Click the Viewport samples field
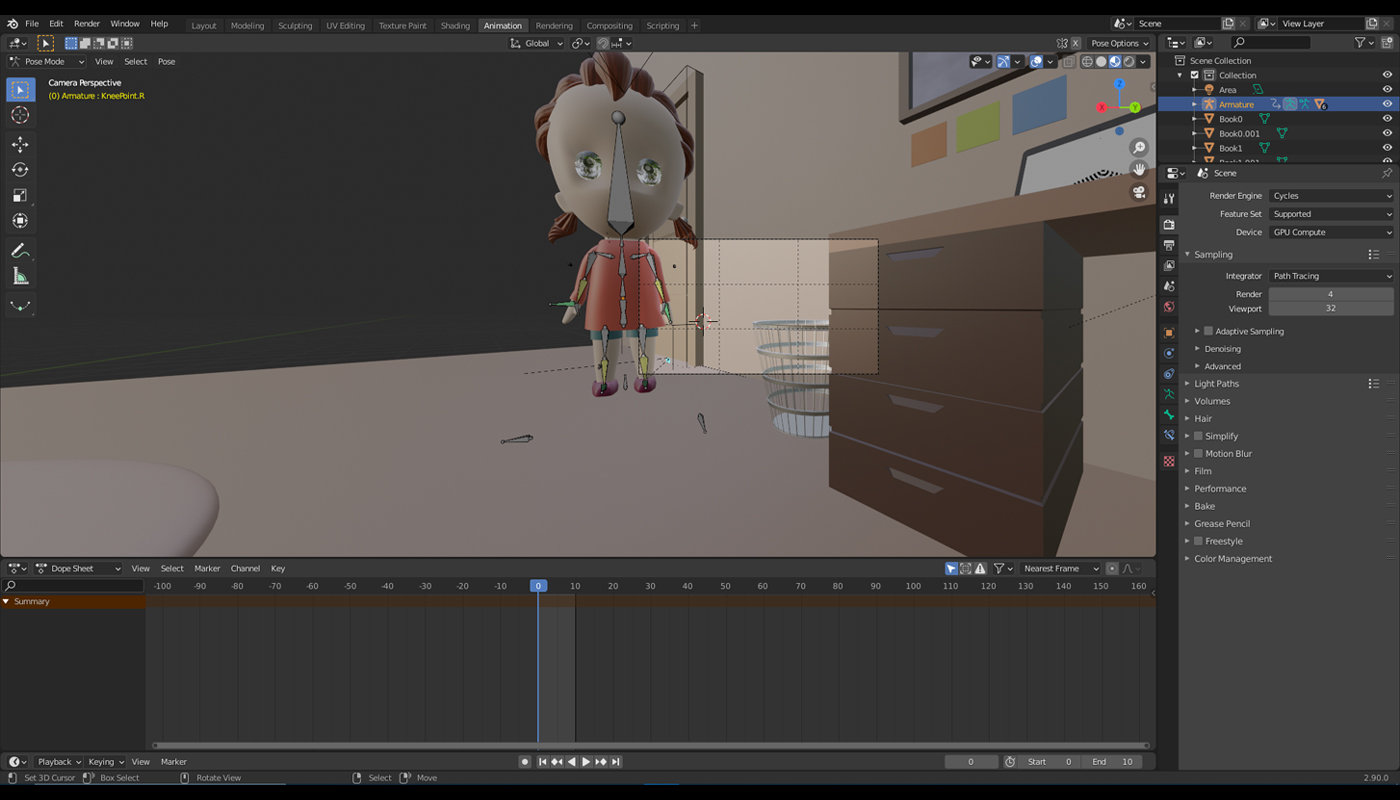1400x800 pixels. coord(1330,309)
